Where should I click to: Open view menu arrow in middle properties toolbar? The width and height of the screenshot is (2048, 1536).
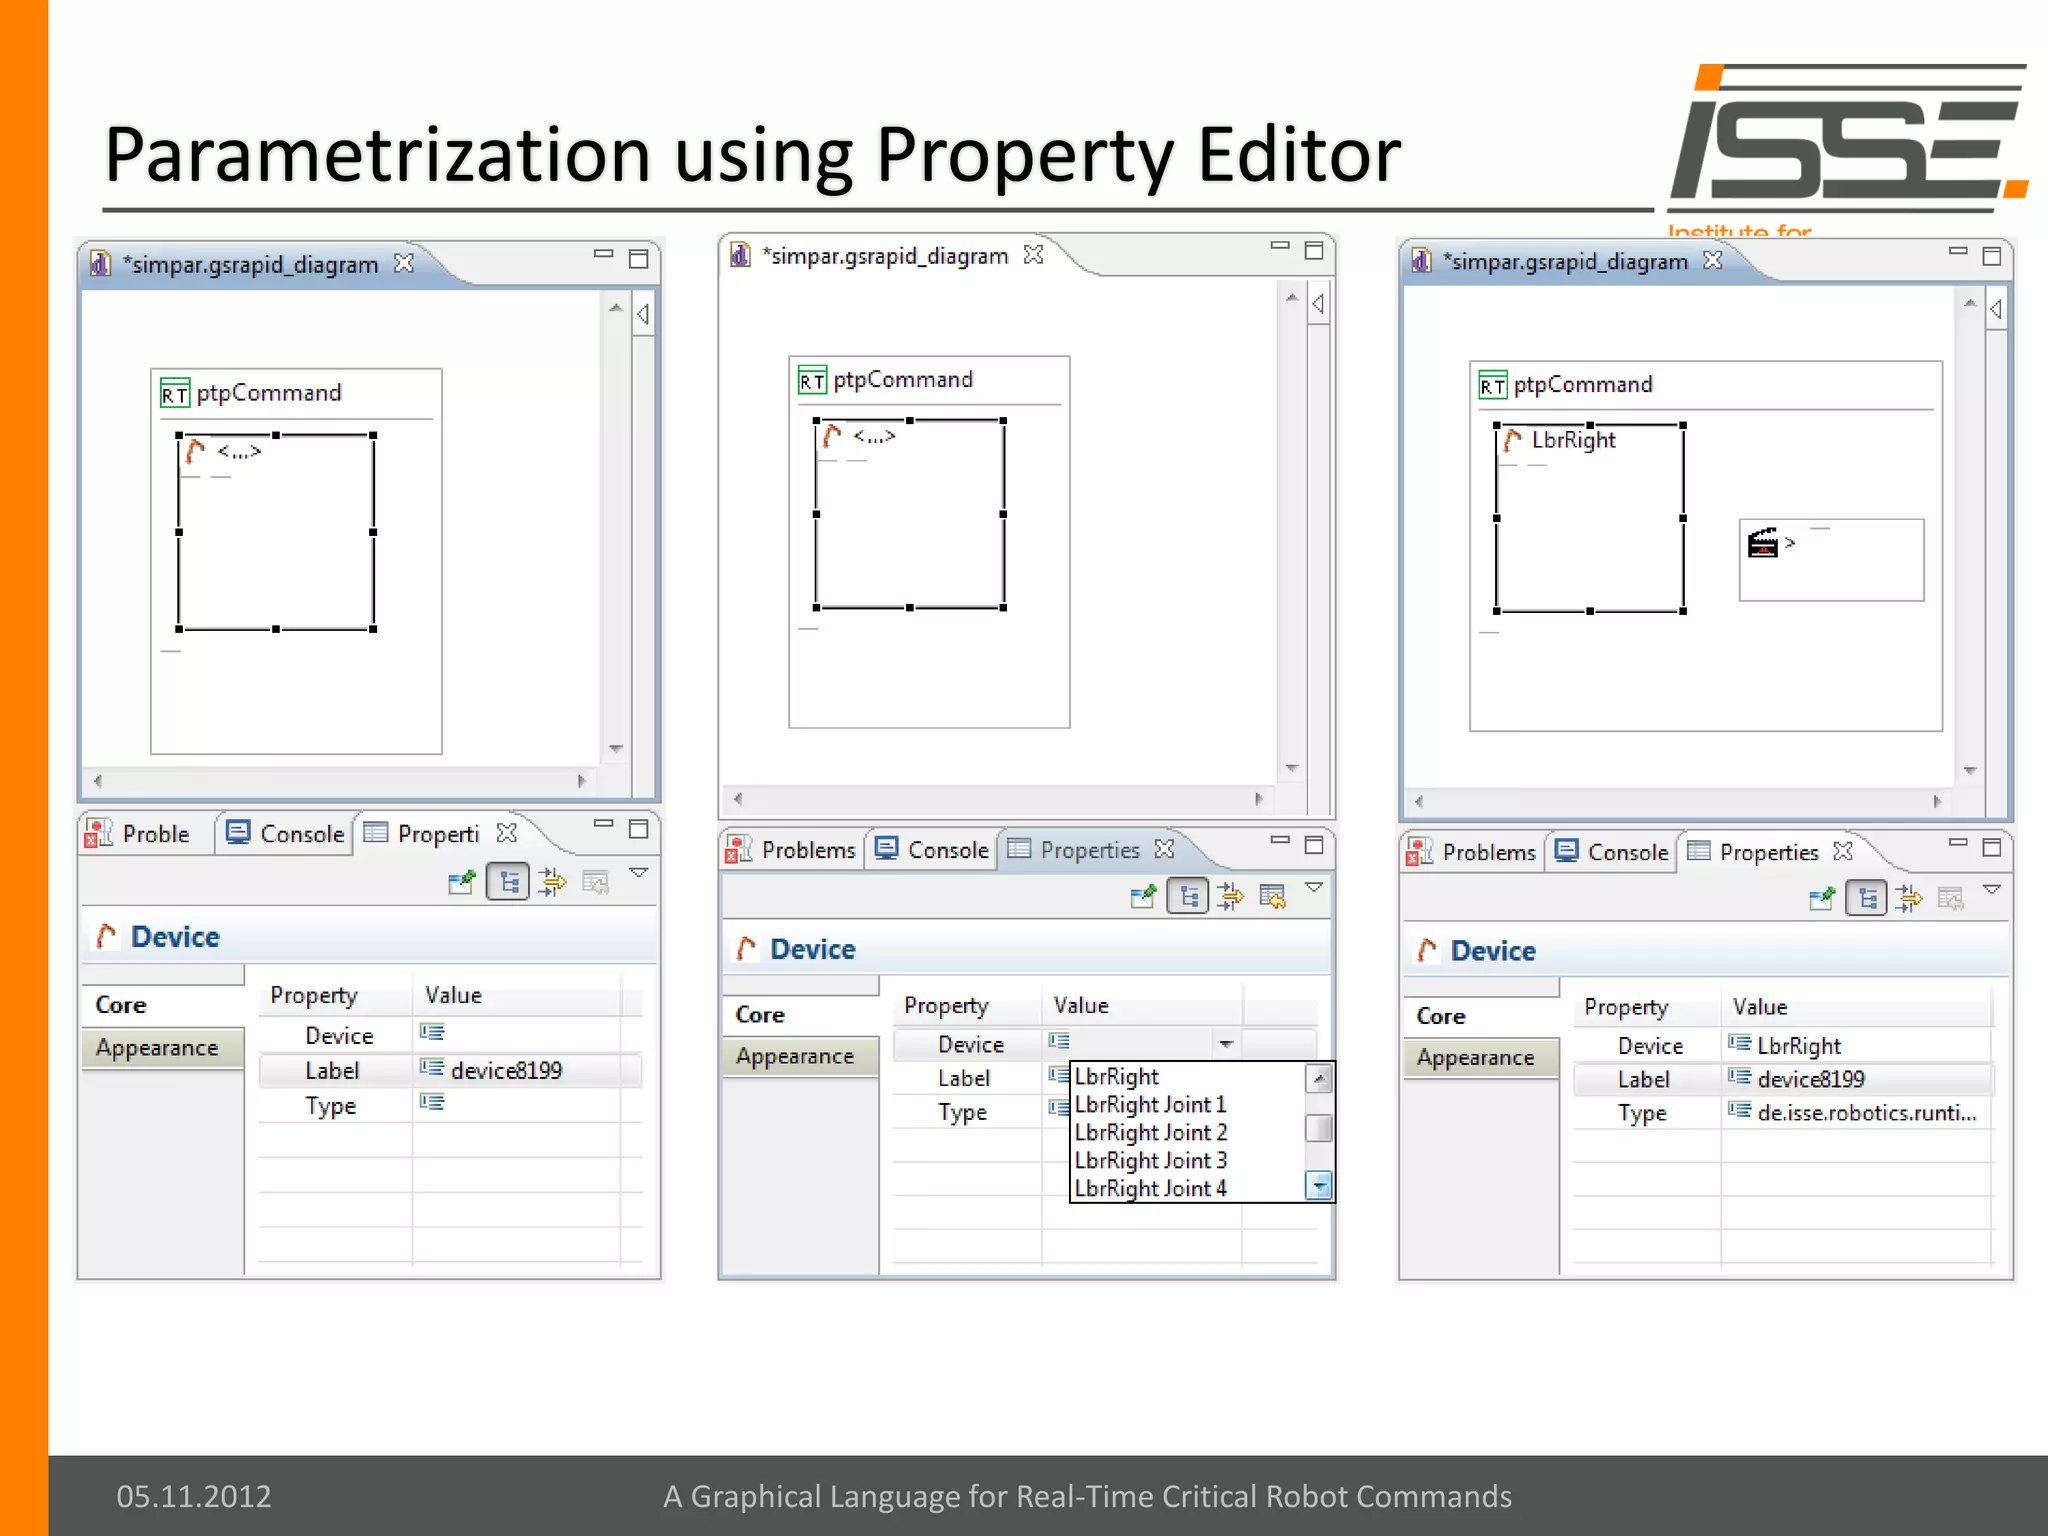(1315, 888)
